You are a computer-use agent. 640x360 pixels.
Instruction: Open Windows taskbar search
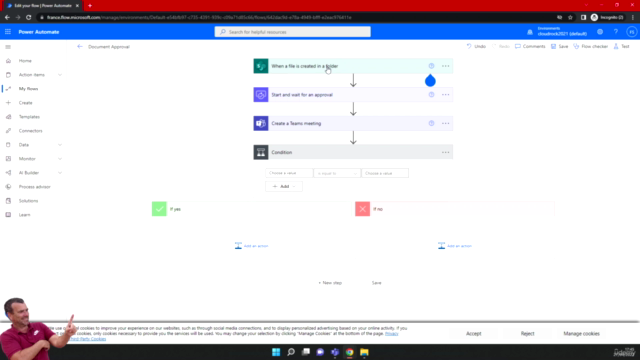tap(291, 352)
